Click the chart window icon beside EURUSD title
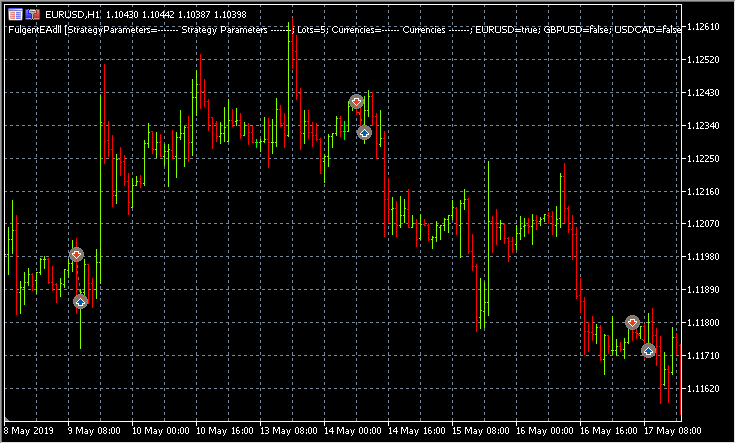736x444 pixels. tap(14, 15)
